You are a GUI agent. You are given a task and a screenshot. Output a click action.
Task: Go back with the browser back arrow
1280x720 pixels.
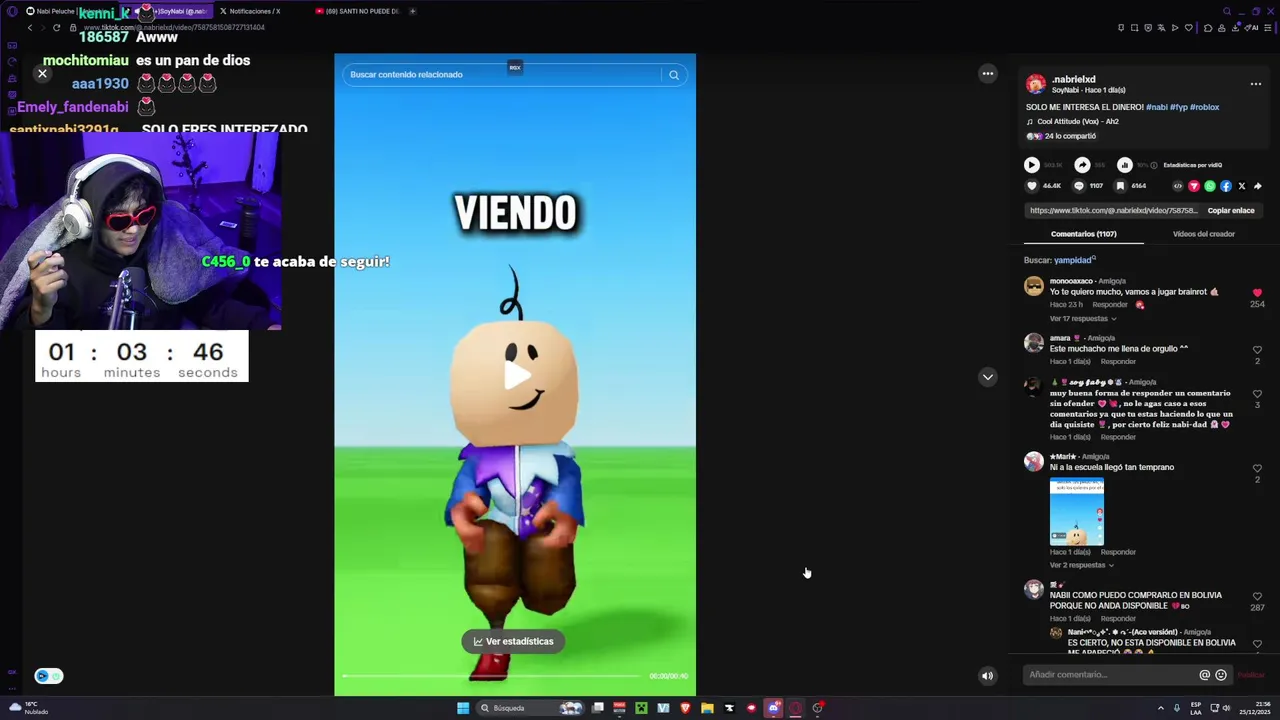30,28
